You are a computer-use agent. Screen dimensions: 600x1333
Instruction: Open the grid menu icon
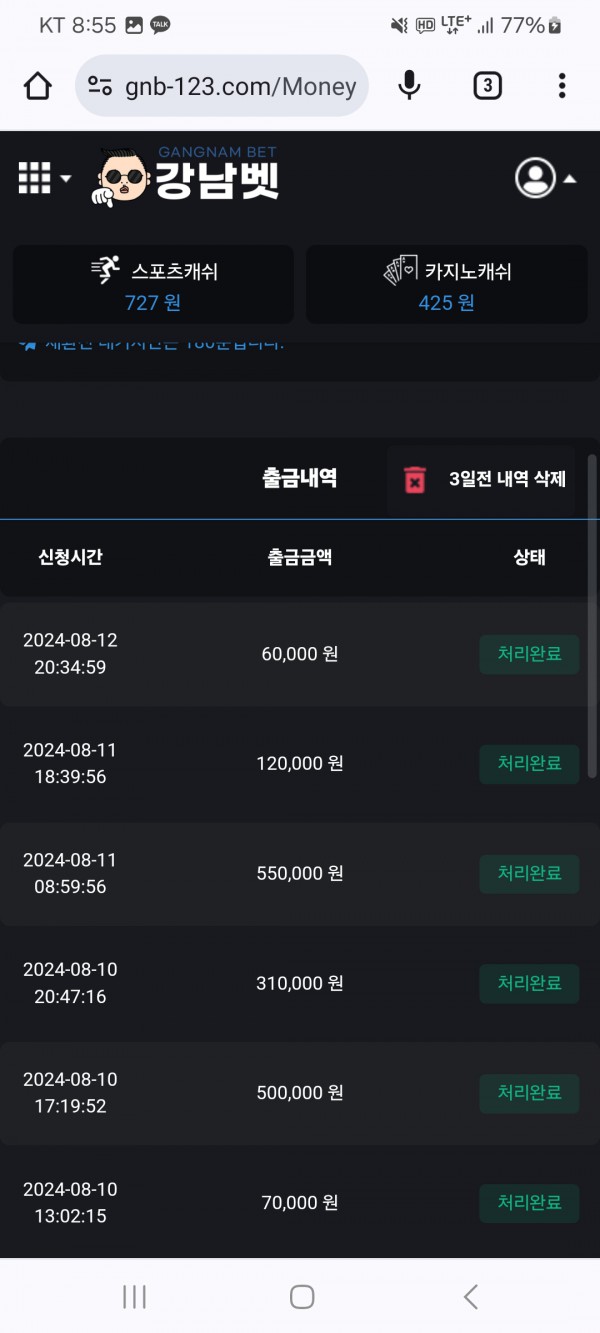(x=34, y=178)
